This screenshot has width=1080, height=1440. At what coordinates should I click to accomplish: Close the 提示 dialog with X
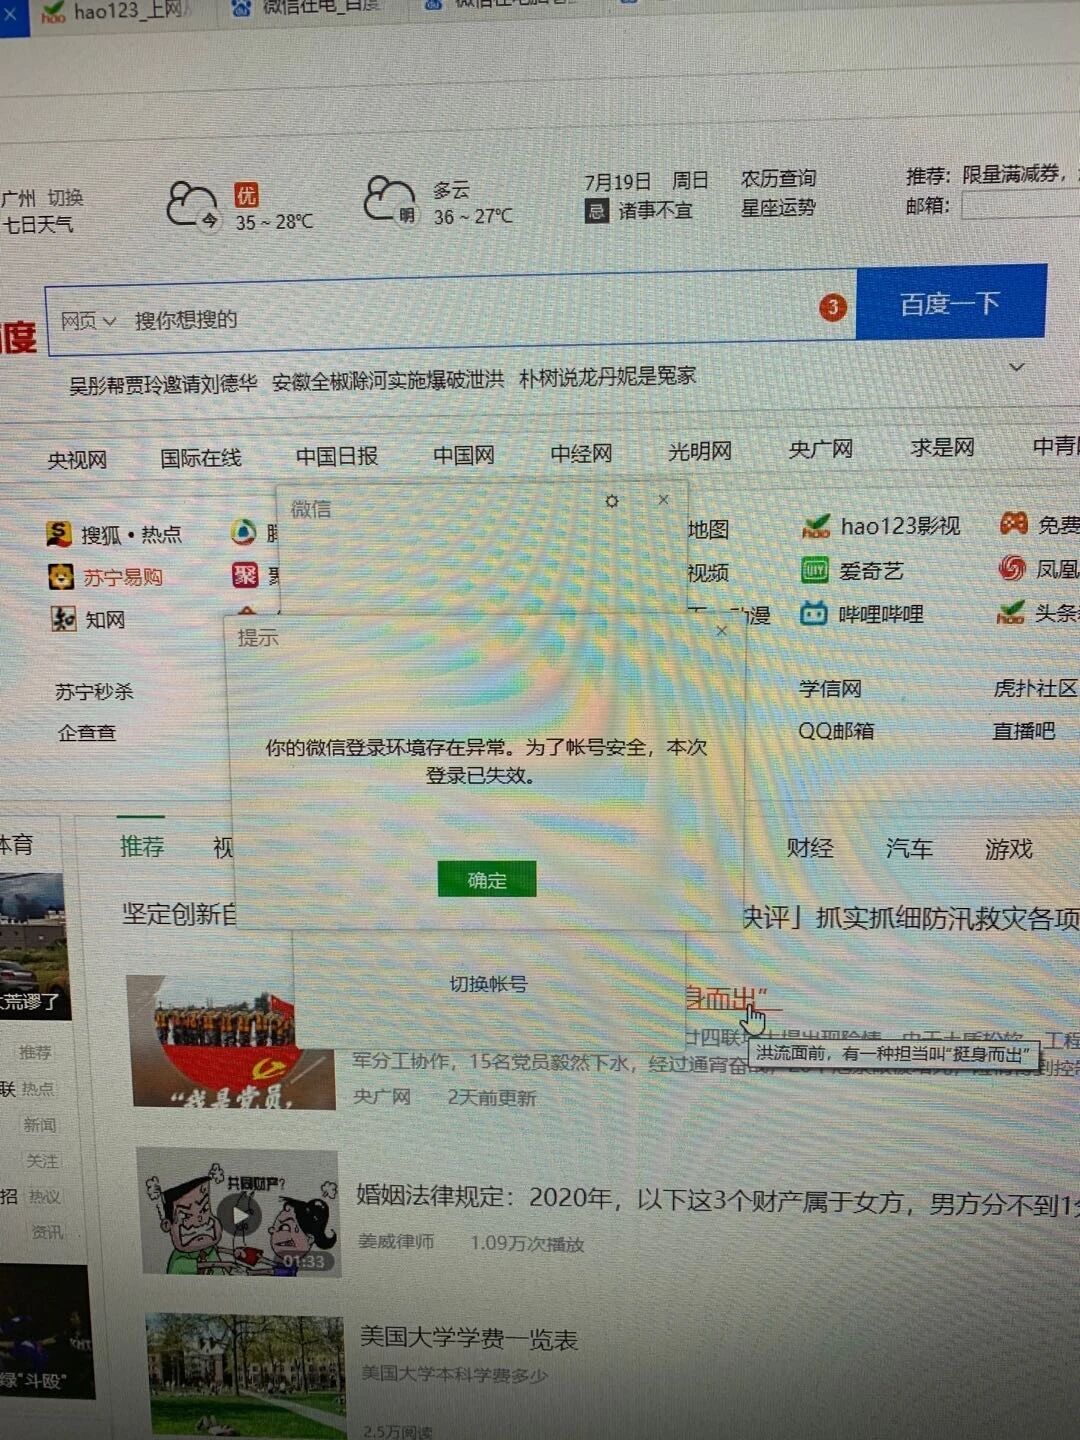click(722, 631)
